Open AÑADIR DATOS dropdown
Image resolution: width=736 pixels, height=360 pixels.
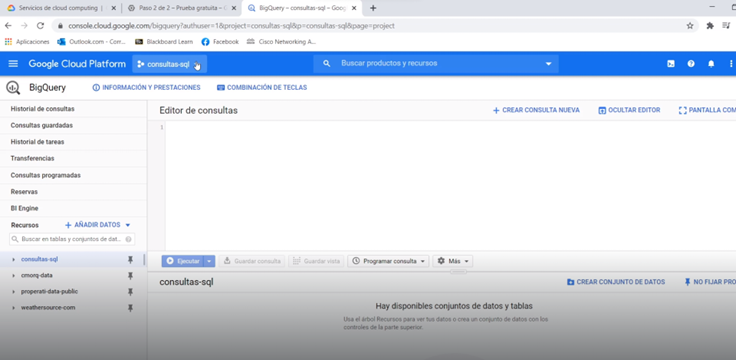(x=98, y=225)
